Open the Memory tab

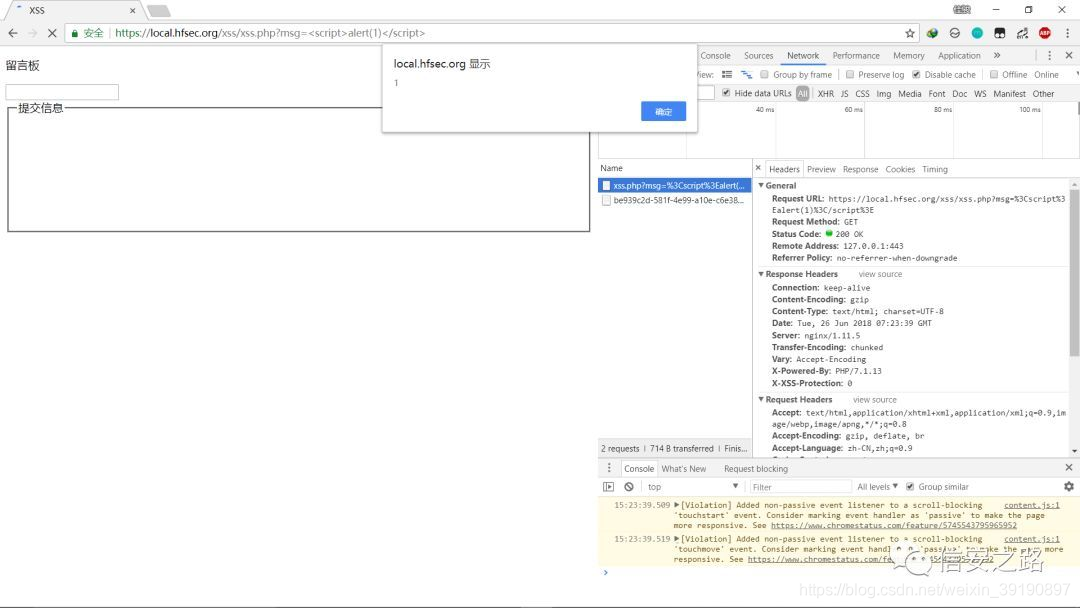908,56
